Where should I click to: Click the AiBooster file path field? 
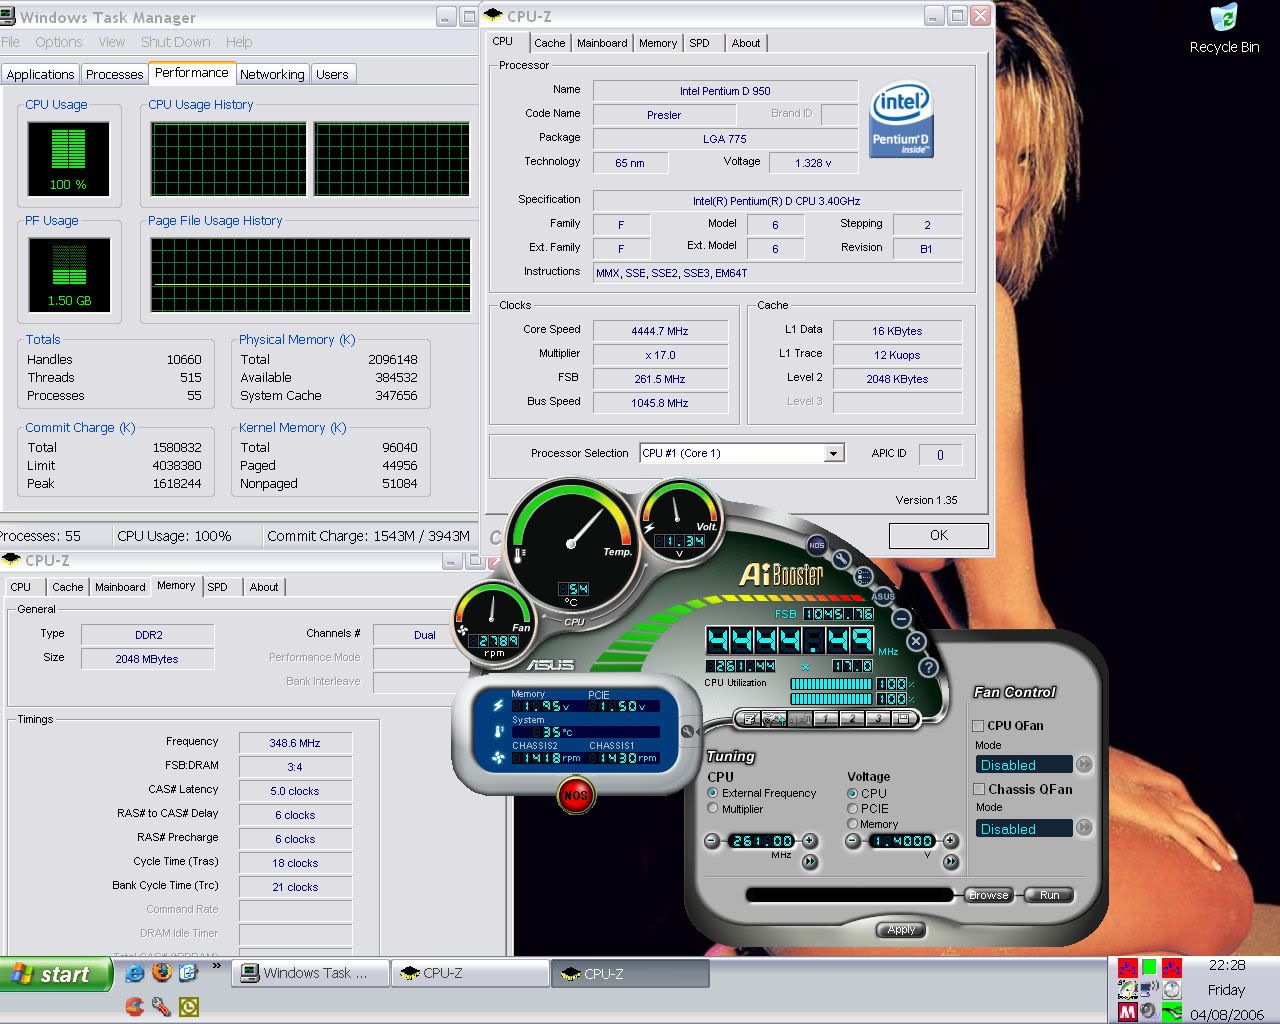(850, 895)
